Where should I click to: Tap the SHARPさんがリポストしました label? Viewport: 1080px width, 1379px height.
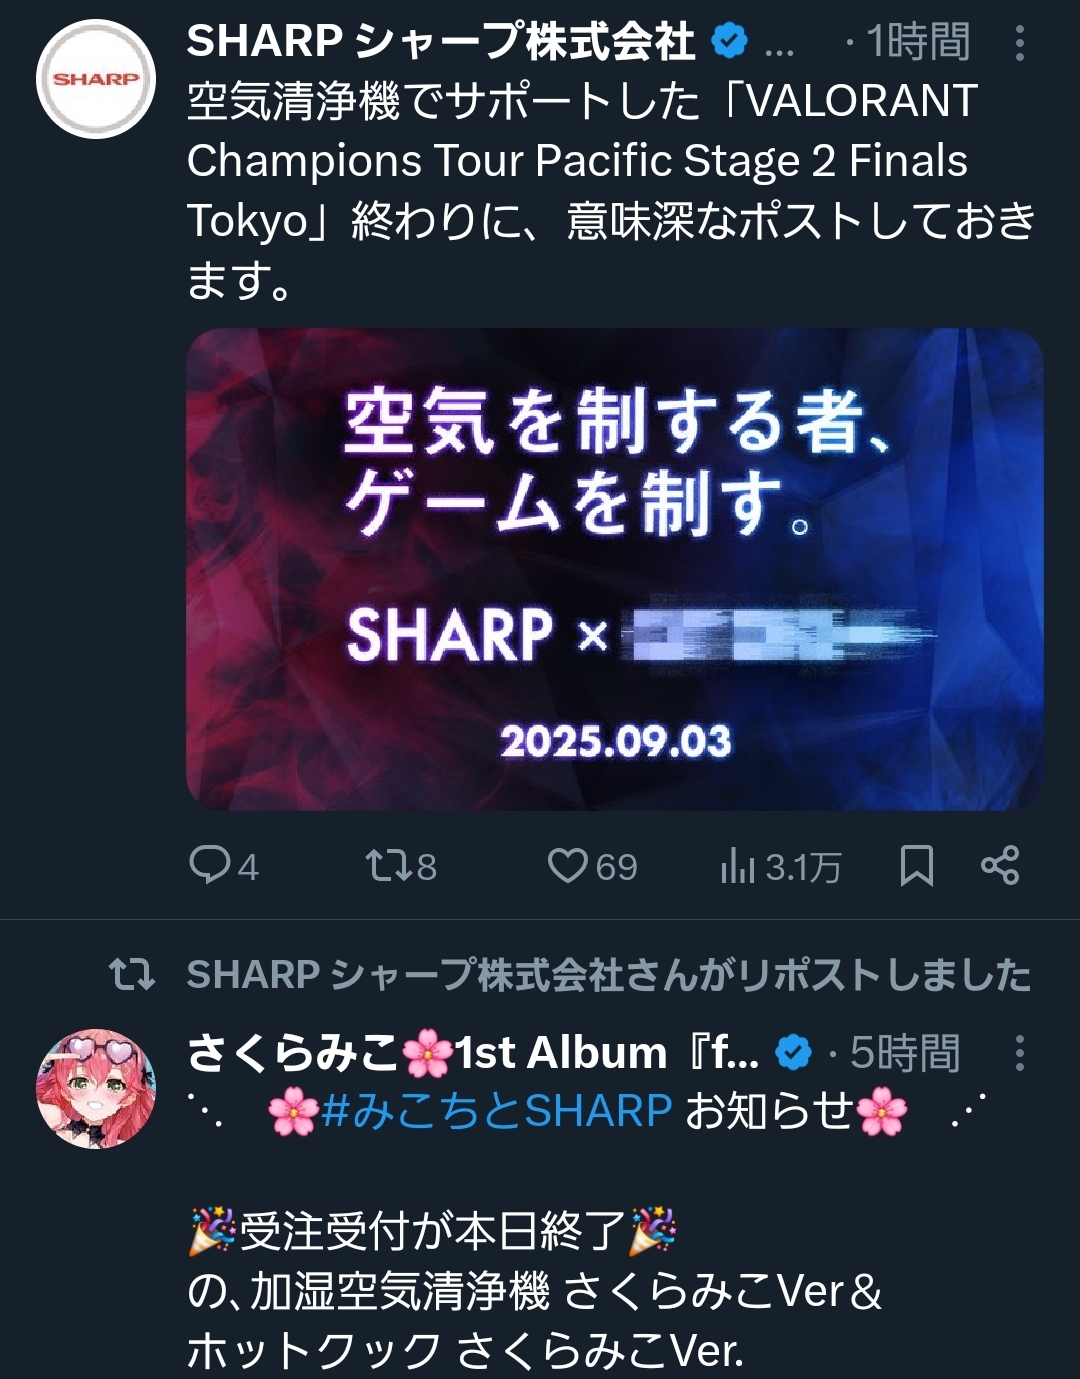point(608,974)
